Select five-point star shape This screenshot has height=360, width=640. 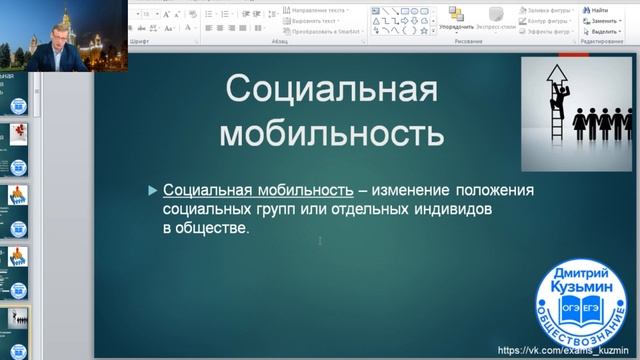pos(424,30)
